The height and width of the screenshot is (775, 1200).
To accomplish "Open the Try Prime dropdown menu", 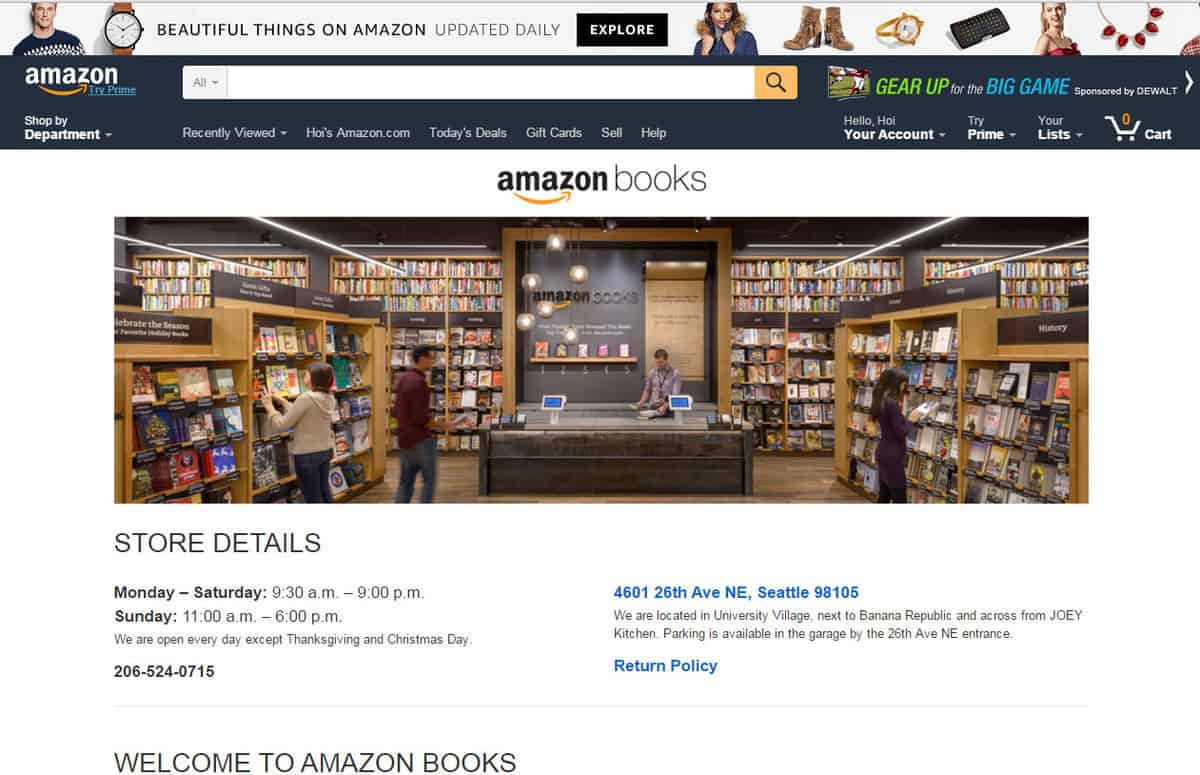I will point(992,128).
